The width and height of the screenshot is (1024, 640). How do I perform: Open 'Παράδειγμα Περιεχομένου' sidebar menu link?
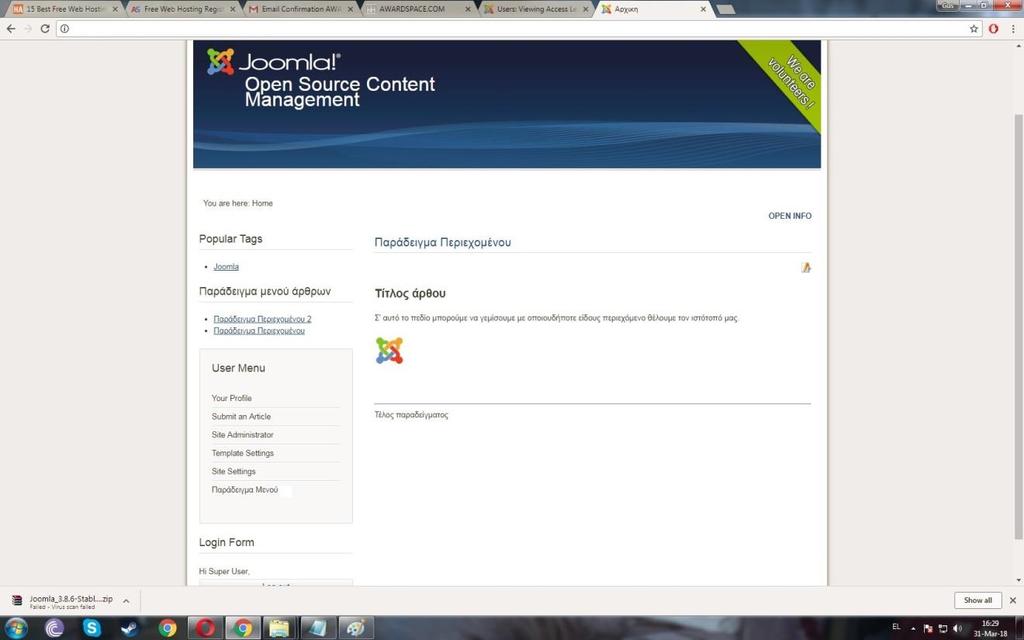259,330
